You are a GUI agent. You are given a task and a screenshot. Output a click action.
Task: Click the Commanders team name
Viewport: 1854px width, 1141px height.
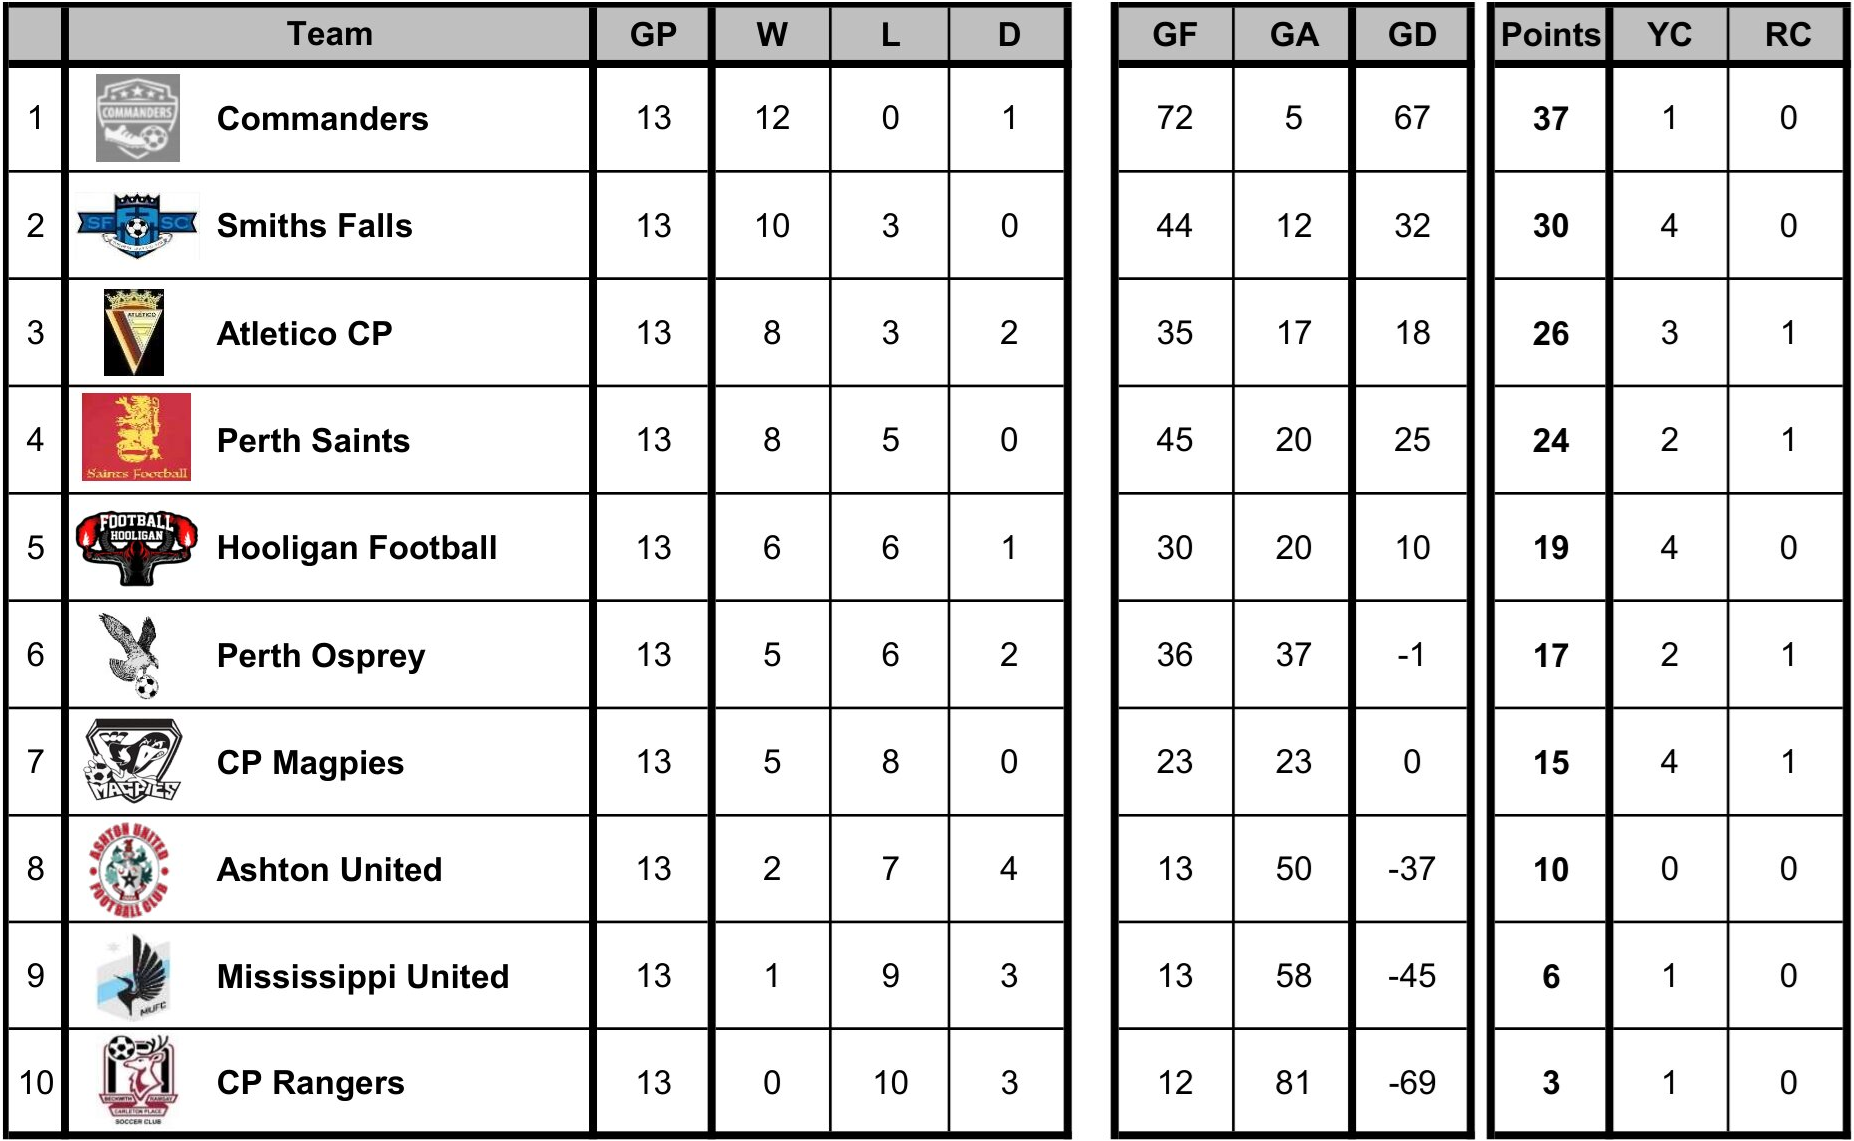click(322, 119)
